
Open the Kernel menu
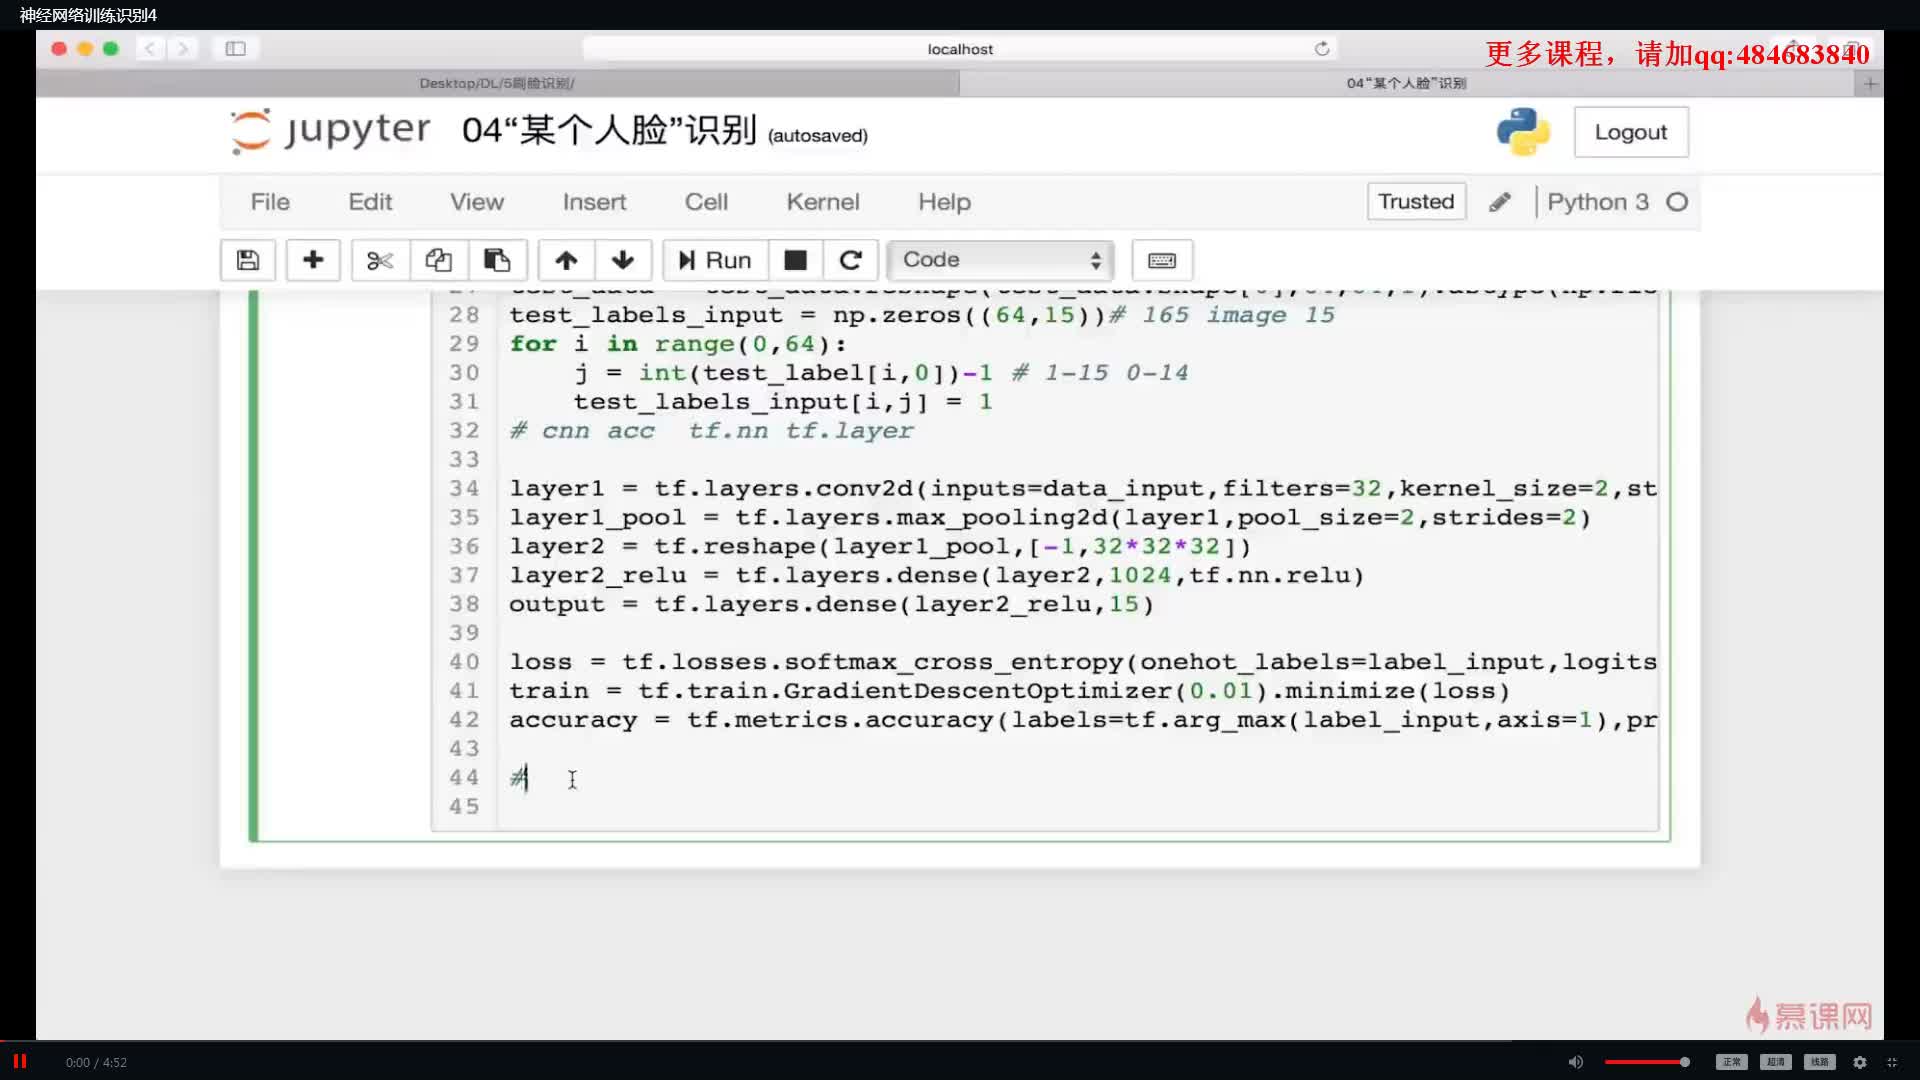click(823, 200)
